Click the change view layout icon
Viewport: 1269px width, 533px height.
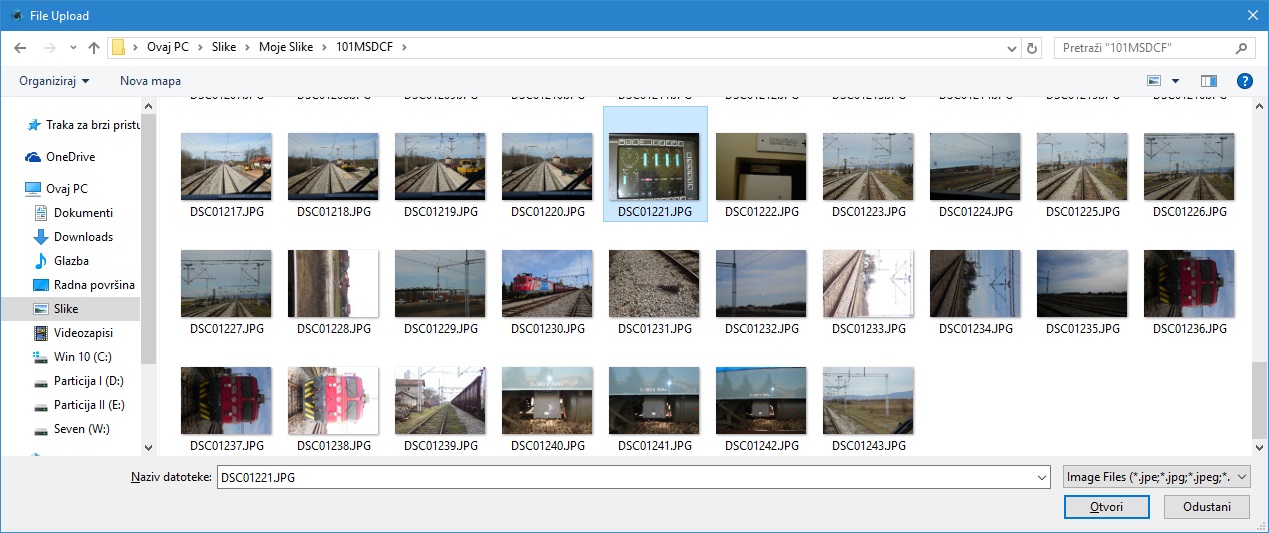(x=1155, y=81)
